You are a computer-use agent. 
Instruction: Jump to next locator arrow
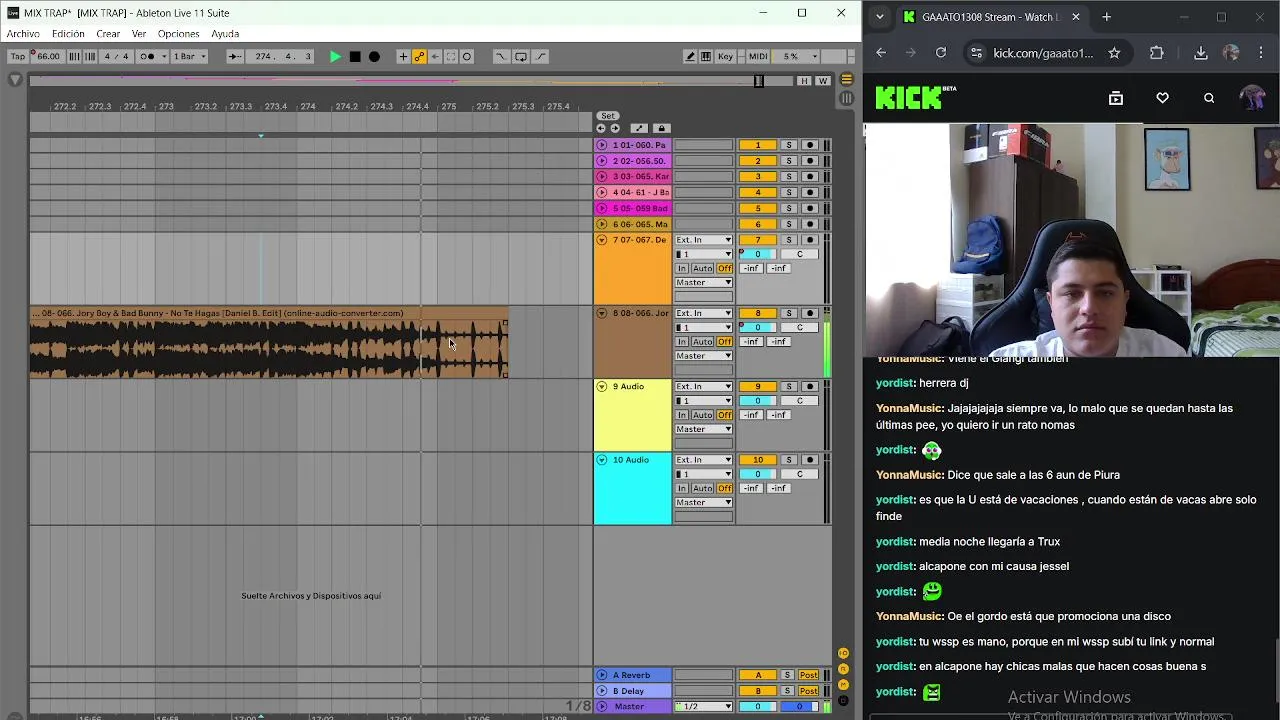(613, 128)
